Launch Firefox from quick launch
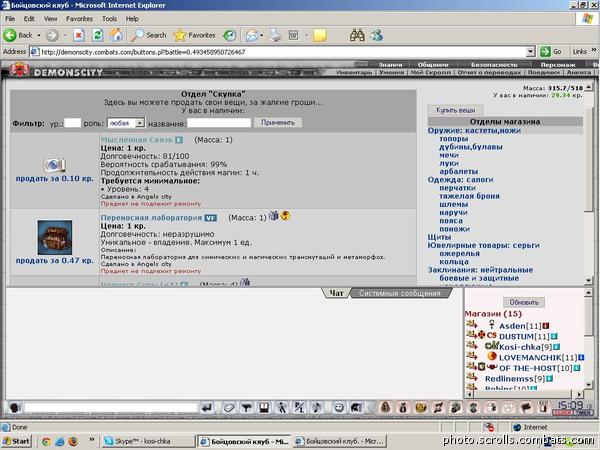The width and height of the screenshot is (600, 450). click(73, 441)
